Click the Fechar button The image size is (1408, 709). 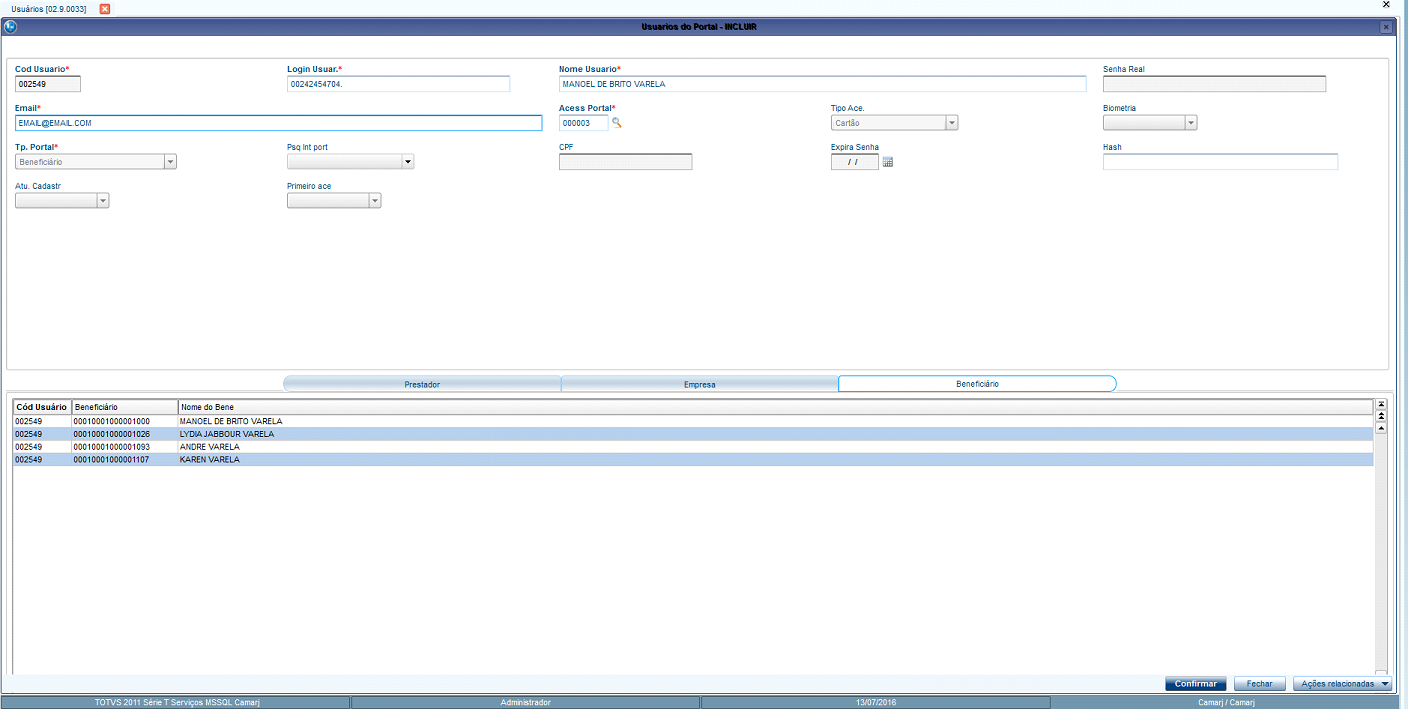1260,684
